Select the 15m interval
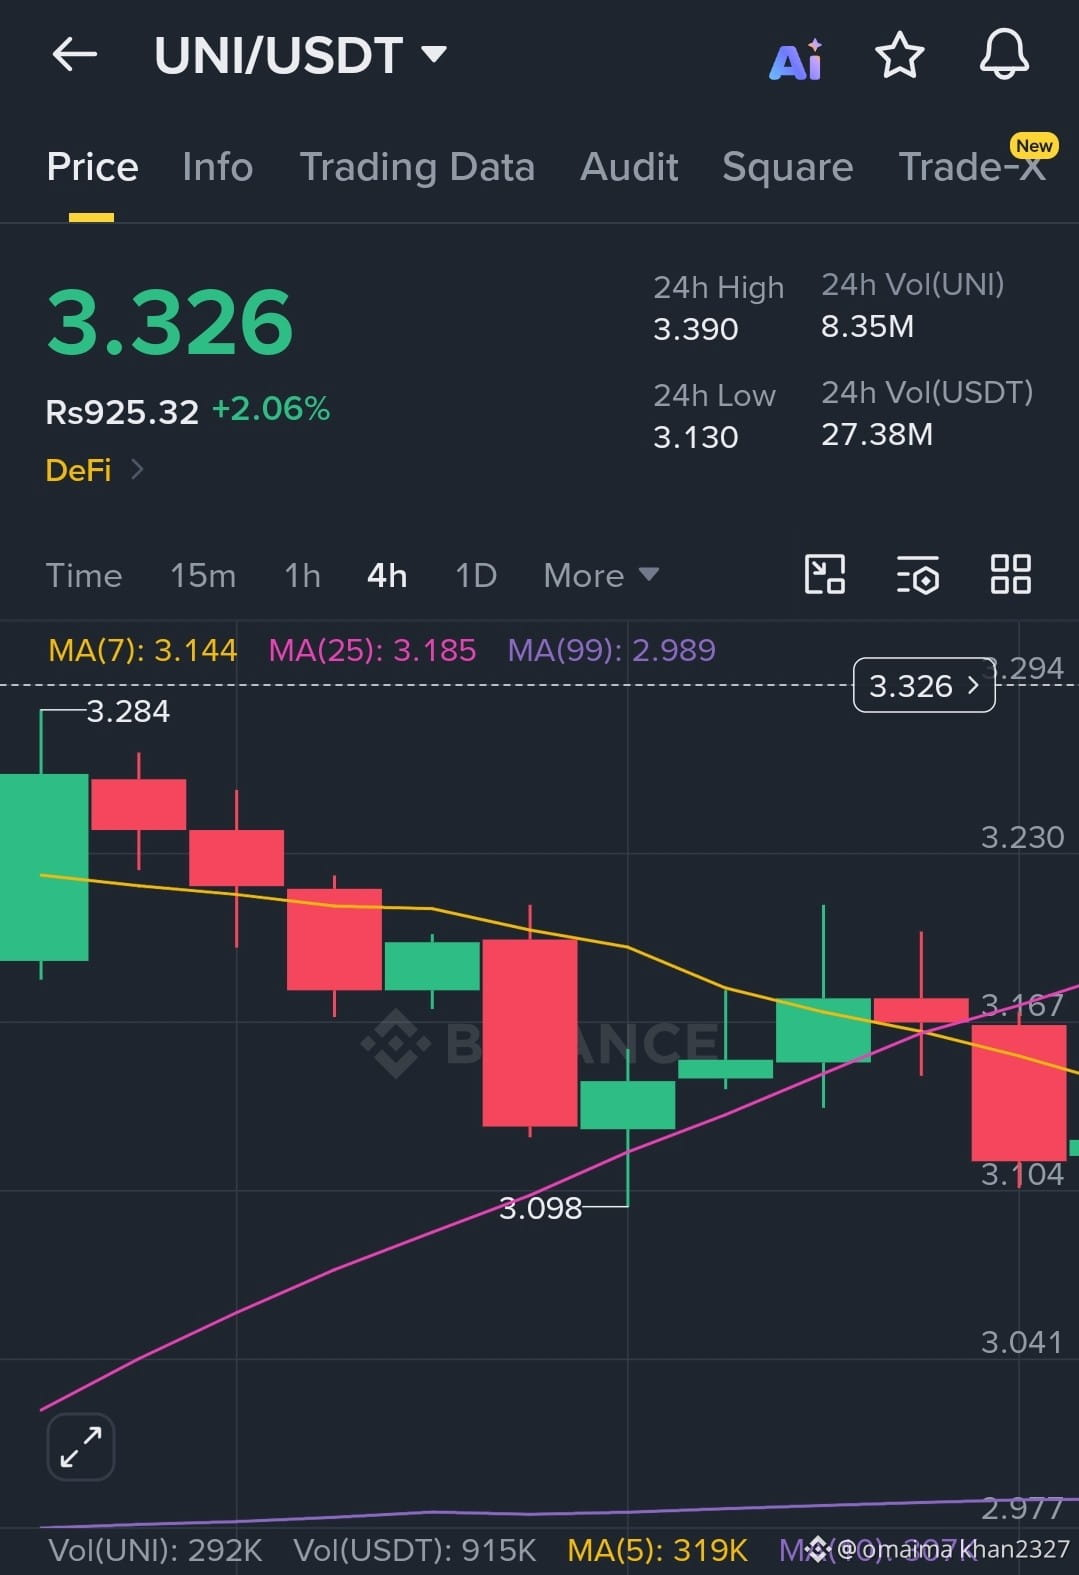 [203, 576]
